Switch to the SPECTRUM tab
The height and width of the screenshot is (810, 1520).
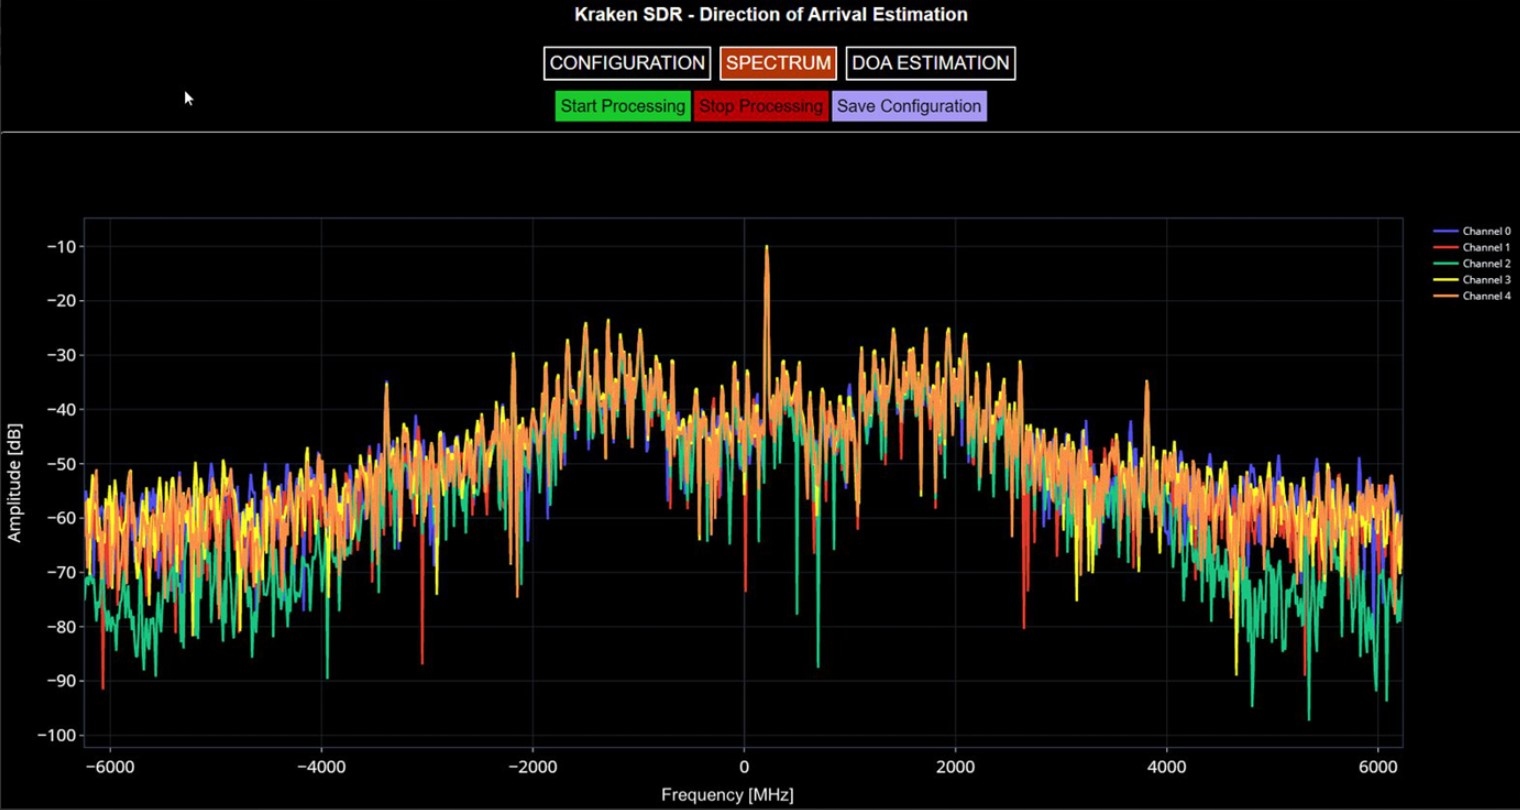778,63
